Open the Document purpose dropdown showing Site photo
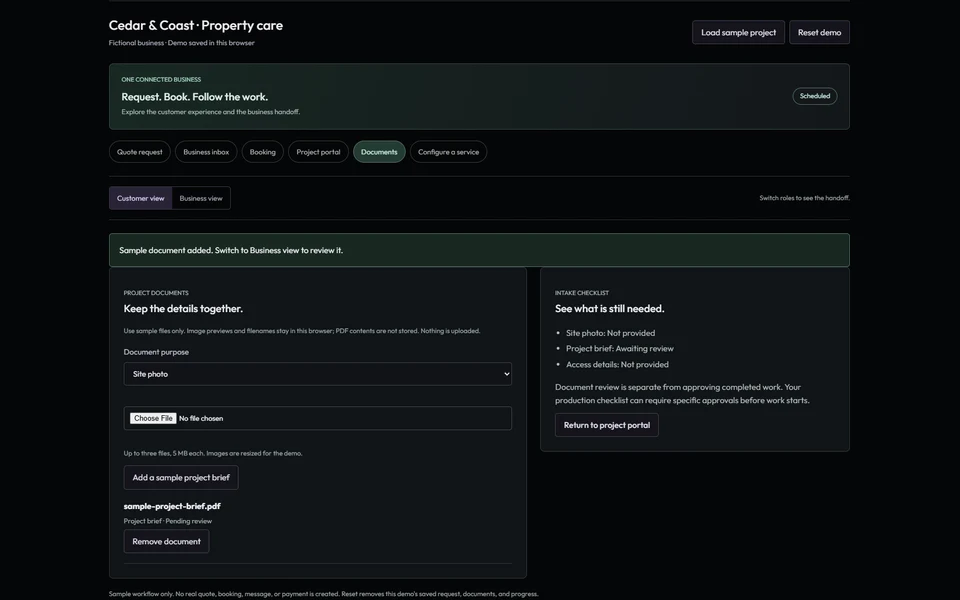Viewport: 960px width, 600px height. (318, 374)
